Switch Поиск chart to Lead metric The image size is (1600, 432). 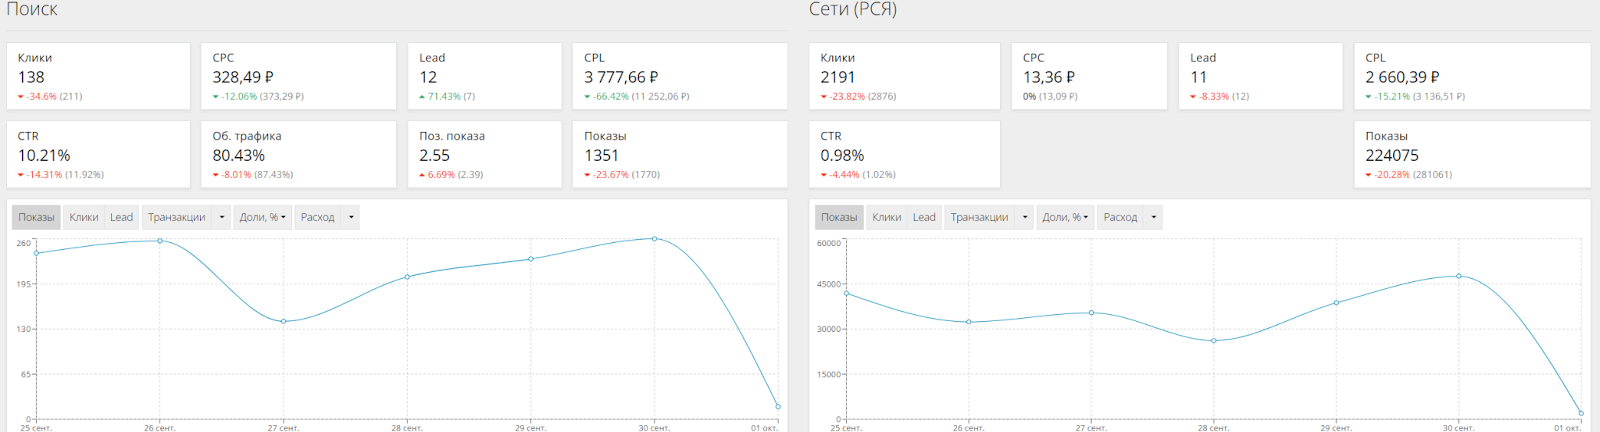pos(121,217)
